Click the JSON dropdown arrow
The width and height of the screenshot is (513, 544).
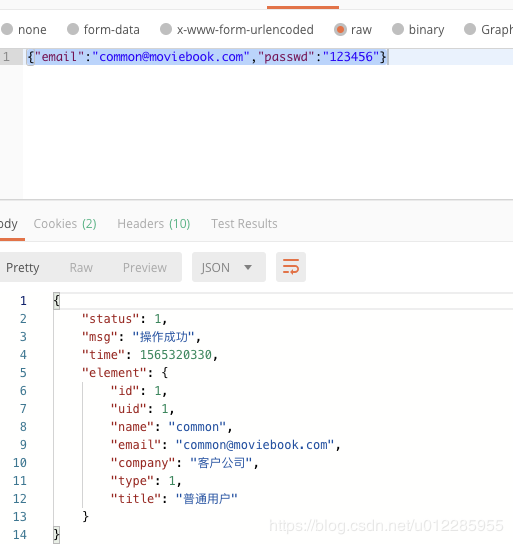click(x=248, y=267)
